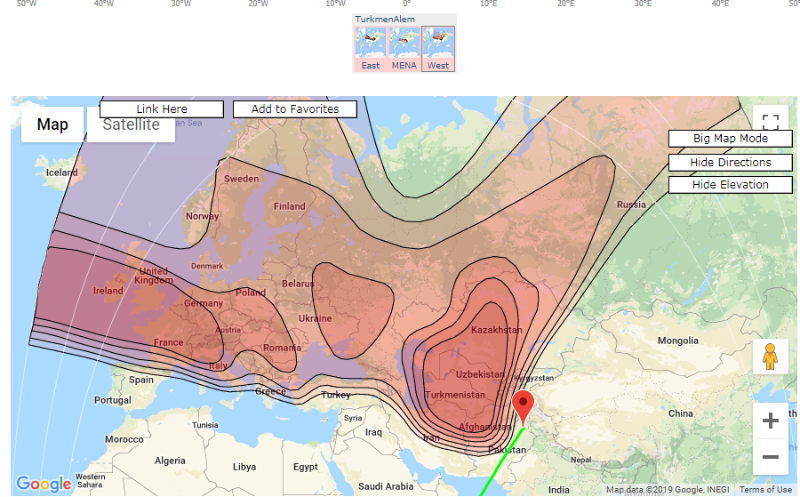
Task: Click the Link Here button
Action: click(x=162, y=109)
